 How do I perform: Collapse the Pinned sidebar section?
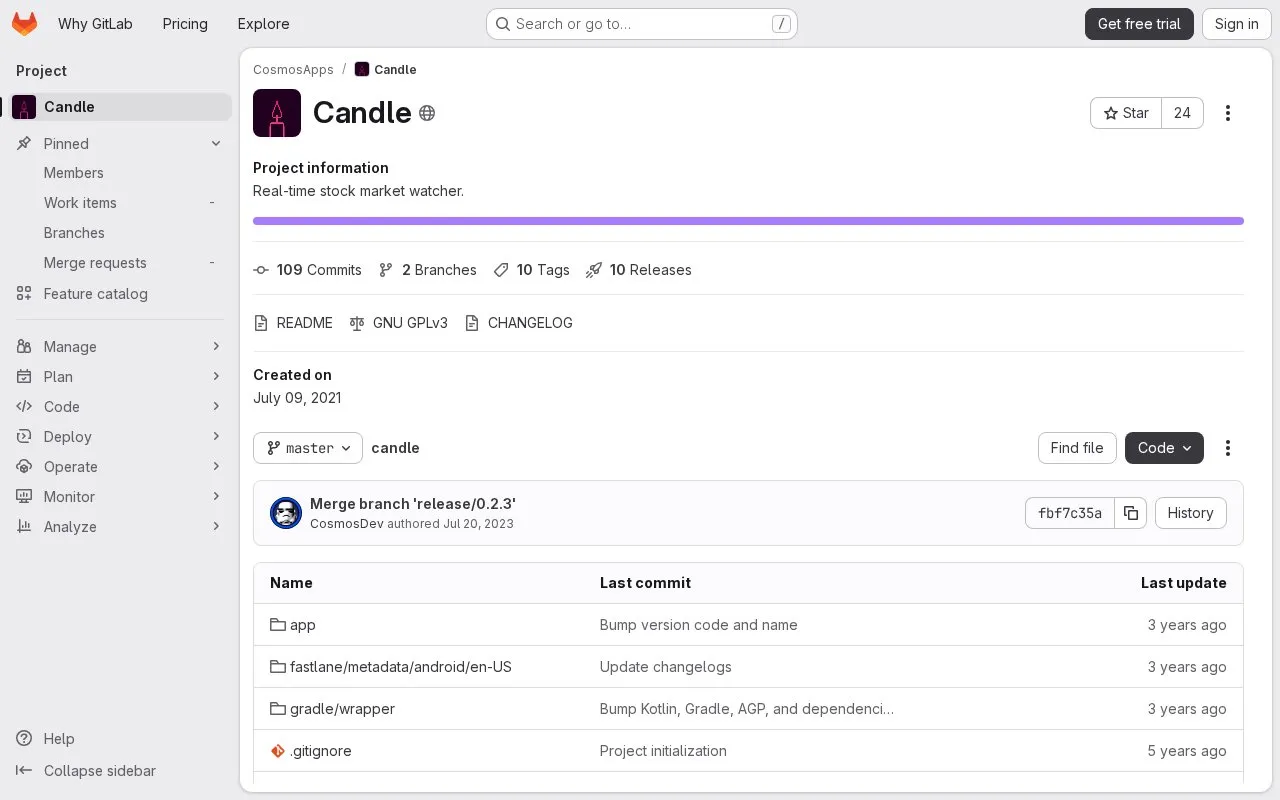pyautogui.click(x=120, y=144)
